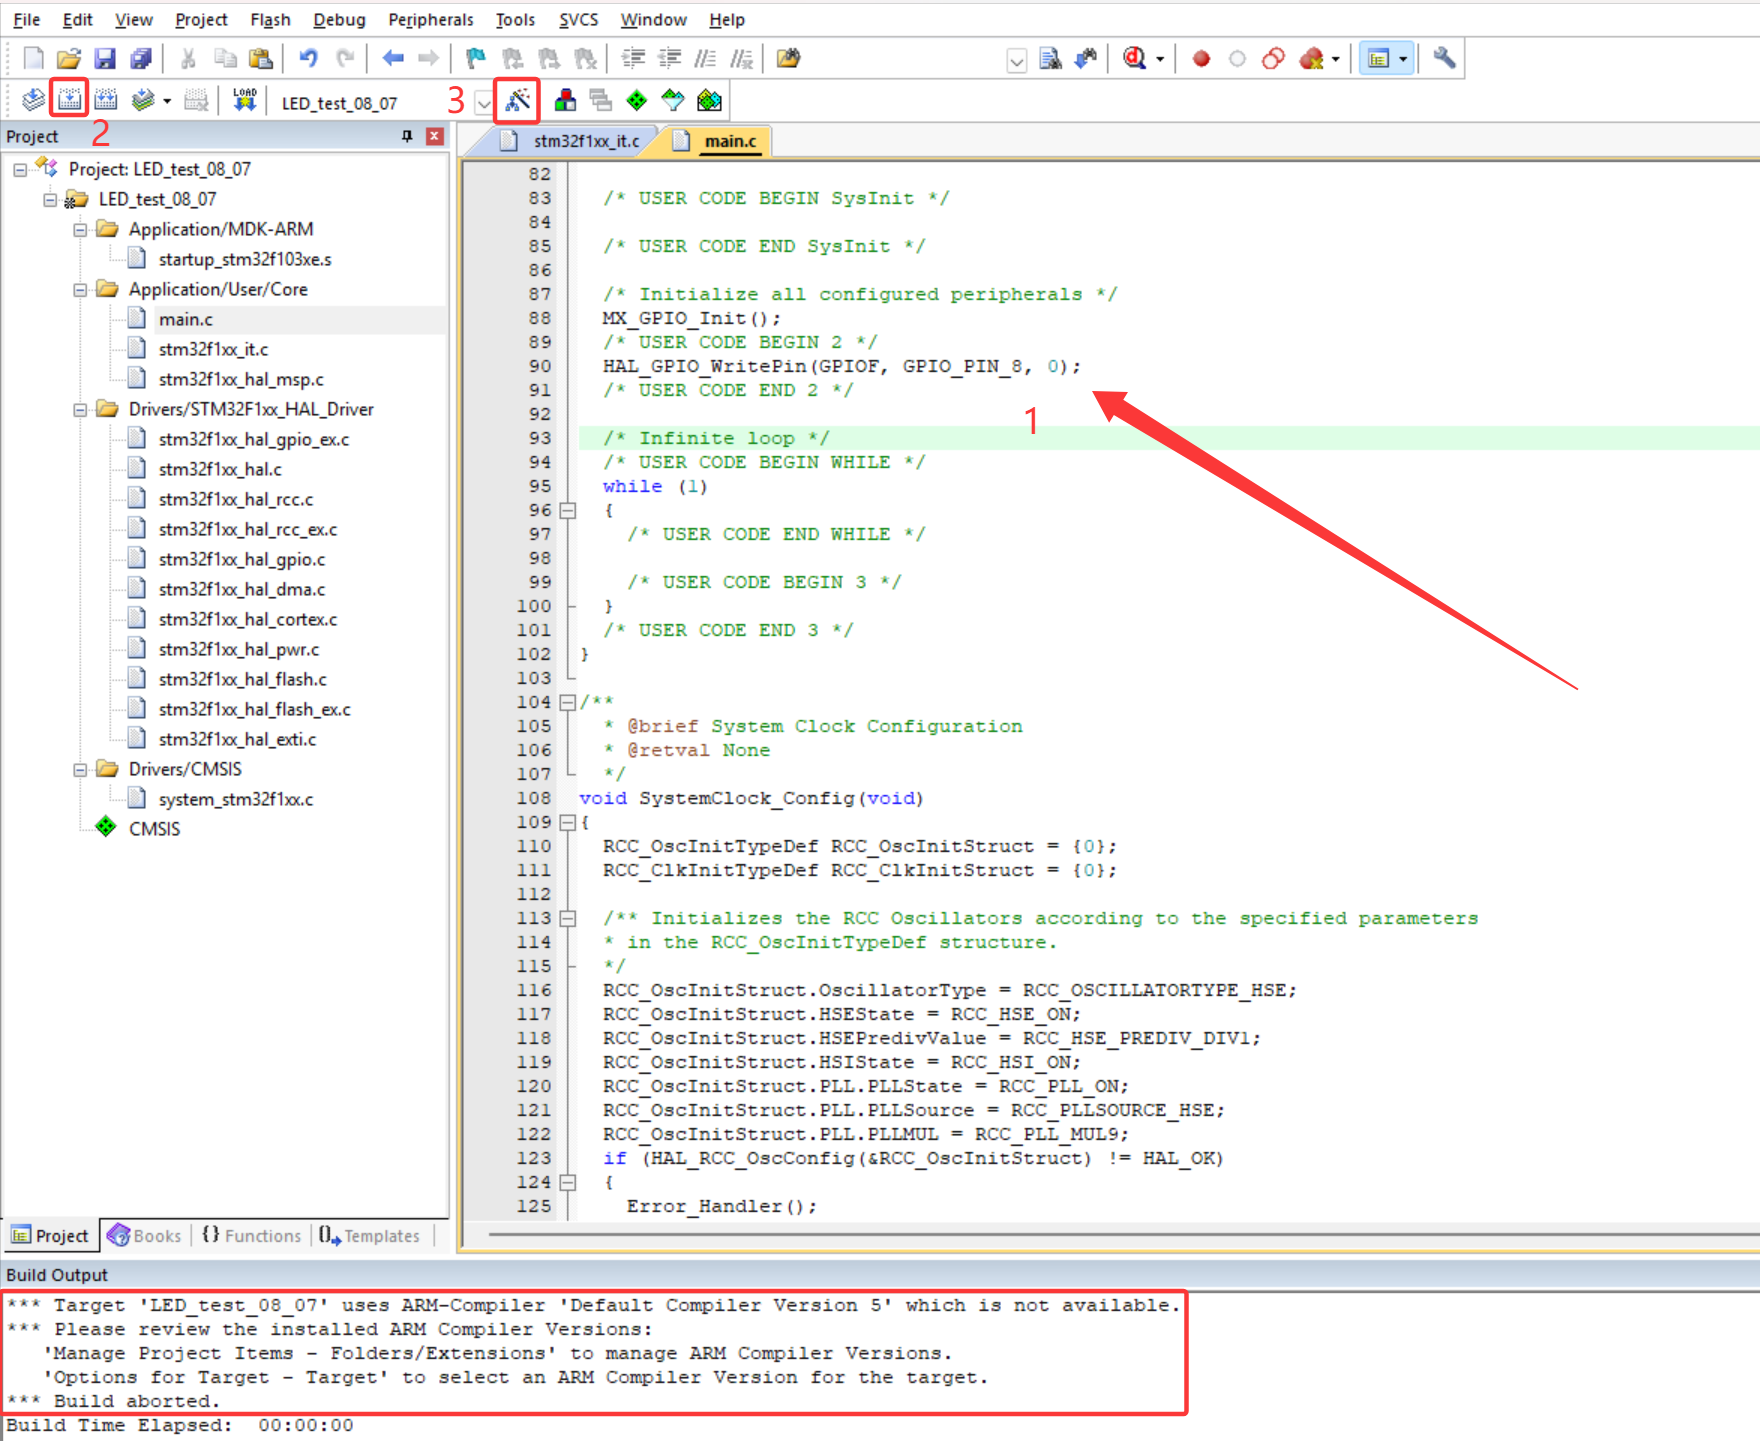Undo the last edit
This screenshot has width=1760, height=1441.
tap(308, 58)
